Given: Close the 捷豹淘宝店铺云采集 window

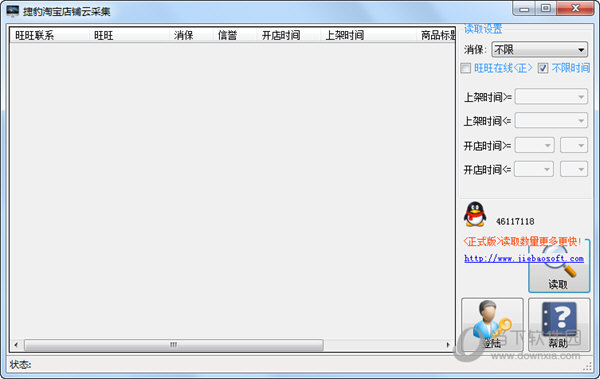Looking at the screenshot, I should pos(576,8).
